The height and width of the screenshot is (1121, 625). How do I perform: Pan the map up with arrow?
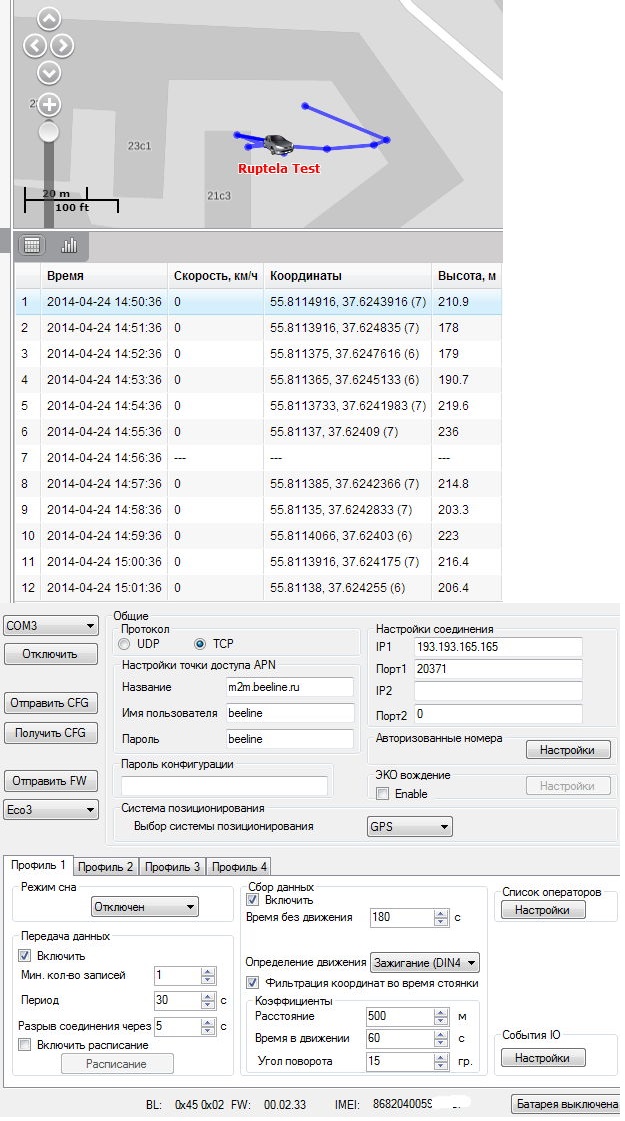(49, 19)
